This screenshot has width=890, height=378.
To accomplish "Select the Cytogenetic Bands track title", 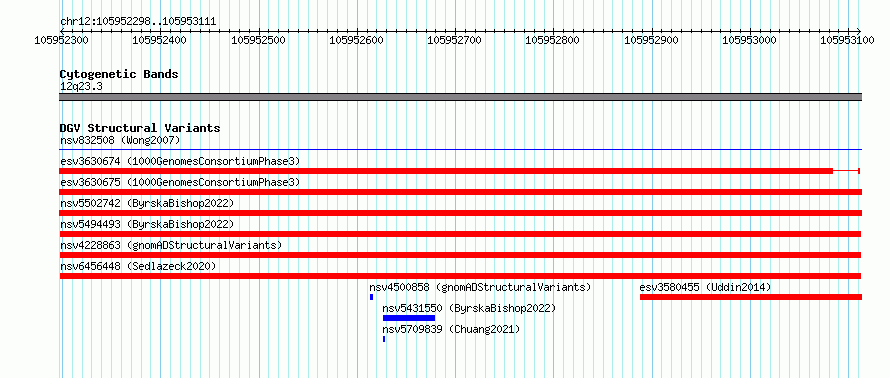I will (119, 74).
